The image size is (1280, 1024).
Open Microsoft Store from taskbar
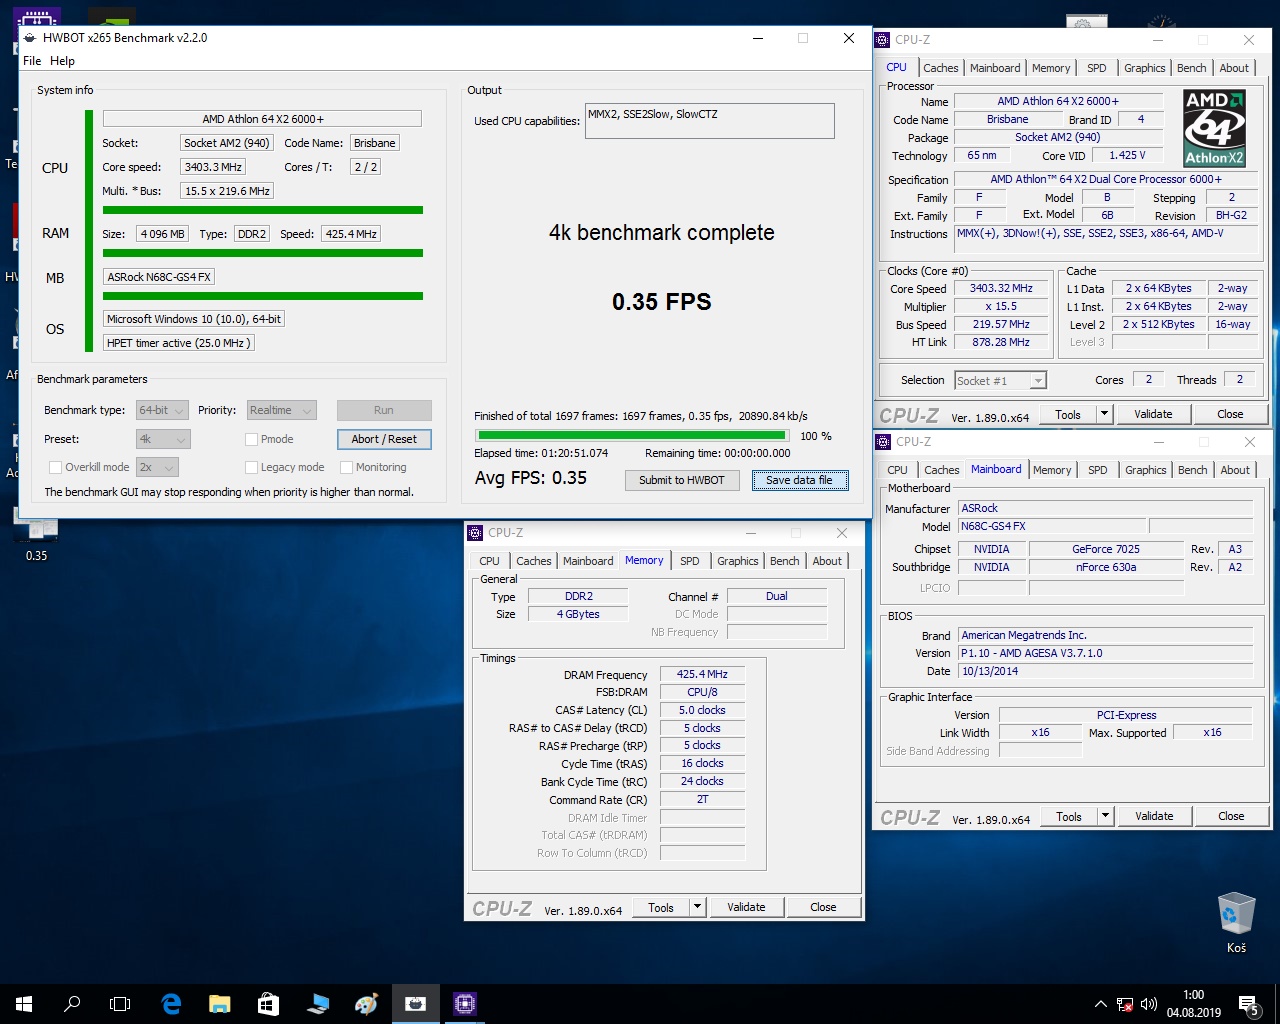pos(268,1004)
